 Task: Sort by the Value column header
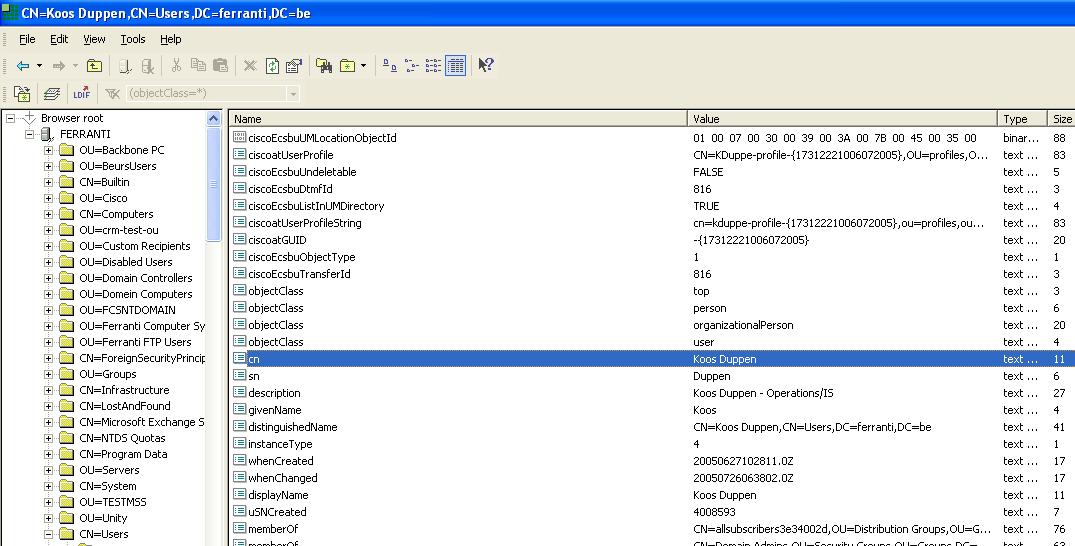click(843, 119)
